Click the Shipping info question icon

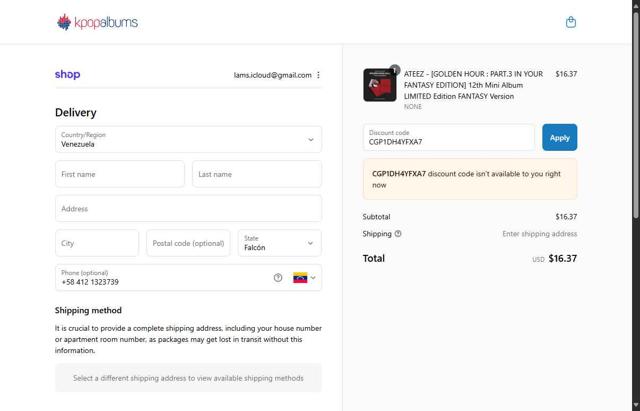(398, 234)
